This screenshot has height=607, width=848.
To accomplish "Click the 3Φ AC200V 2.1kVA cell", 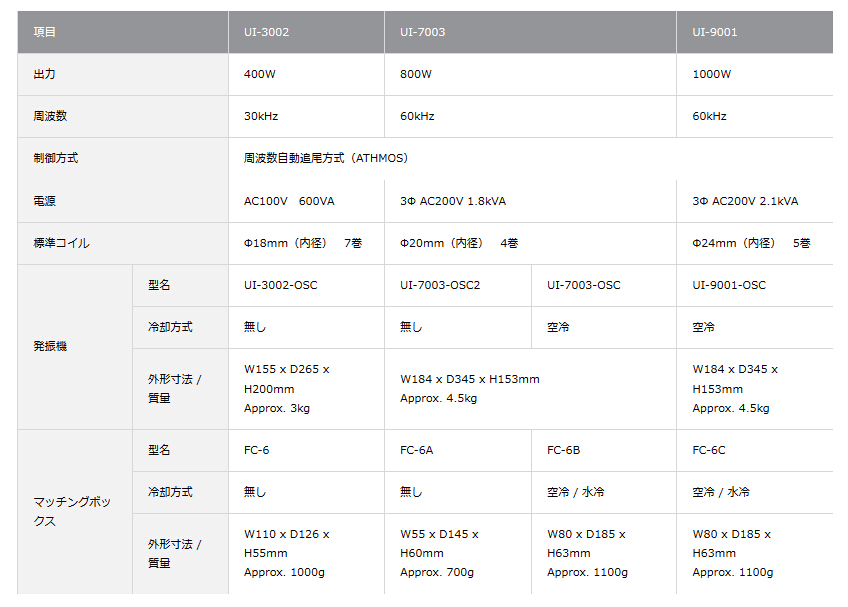I will [745, 201].
